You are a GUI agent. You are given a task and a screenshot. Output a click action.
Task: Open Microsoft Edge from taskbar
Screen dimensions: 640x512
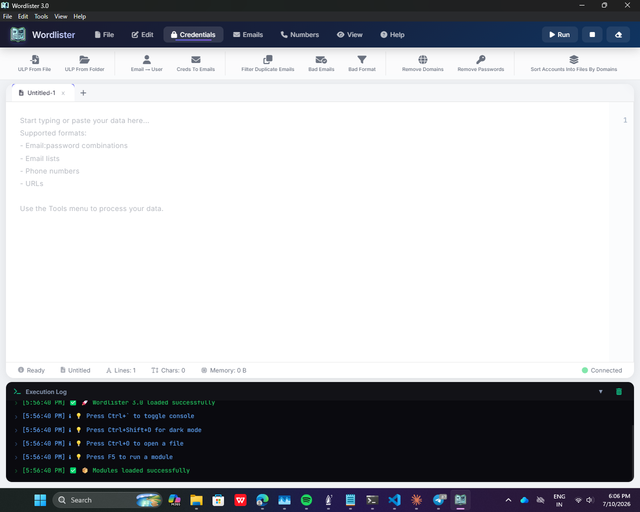pyautogui.click(x=262, y=500)
